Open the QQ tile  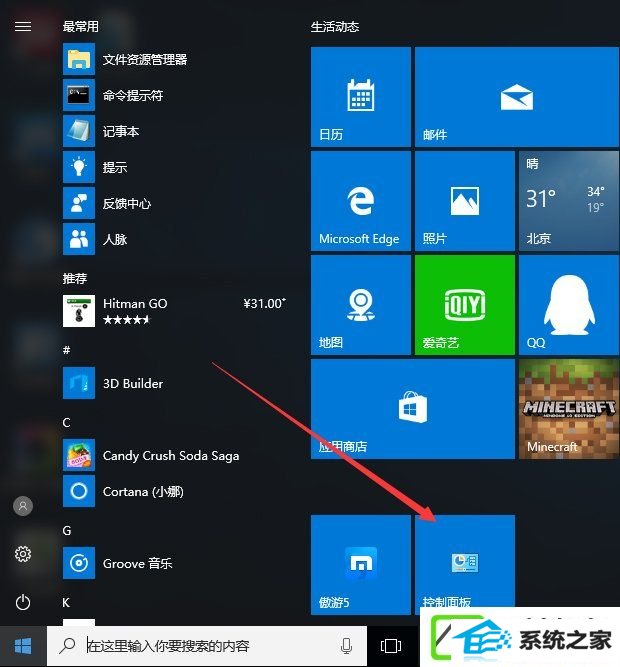(569, 305)
